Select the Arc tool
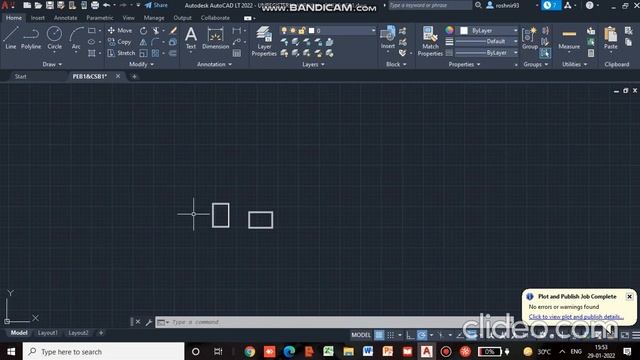 76,38
